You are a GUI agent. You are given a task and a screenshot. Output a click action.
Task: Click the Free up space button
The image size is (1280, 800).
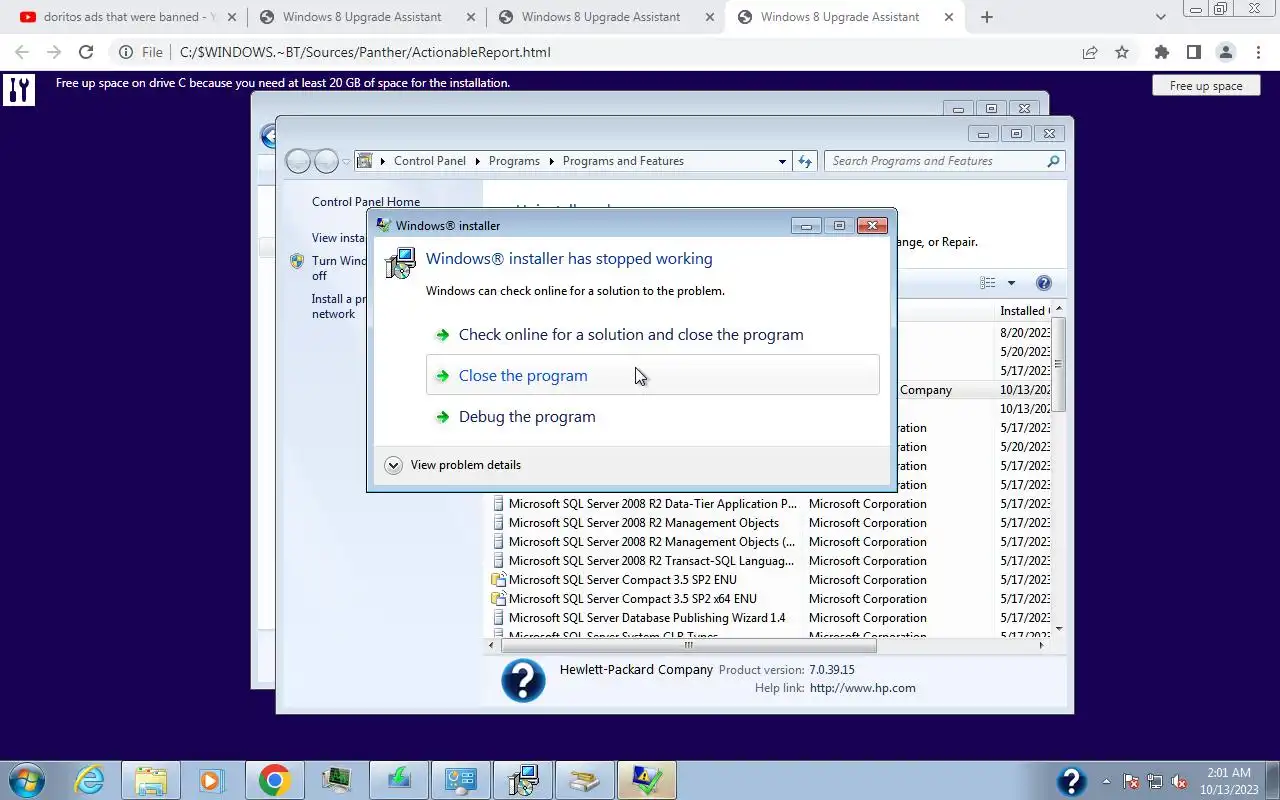[x=1205, y=86]
